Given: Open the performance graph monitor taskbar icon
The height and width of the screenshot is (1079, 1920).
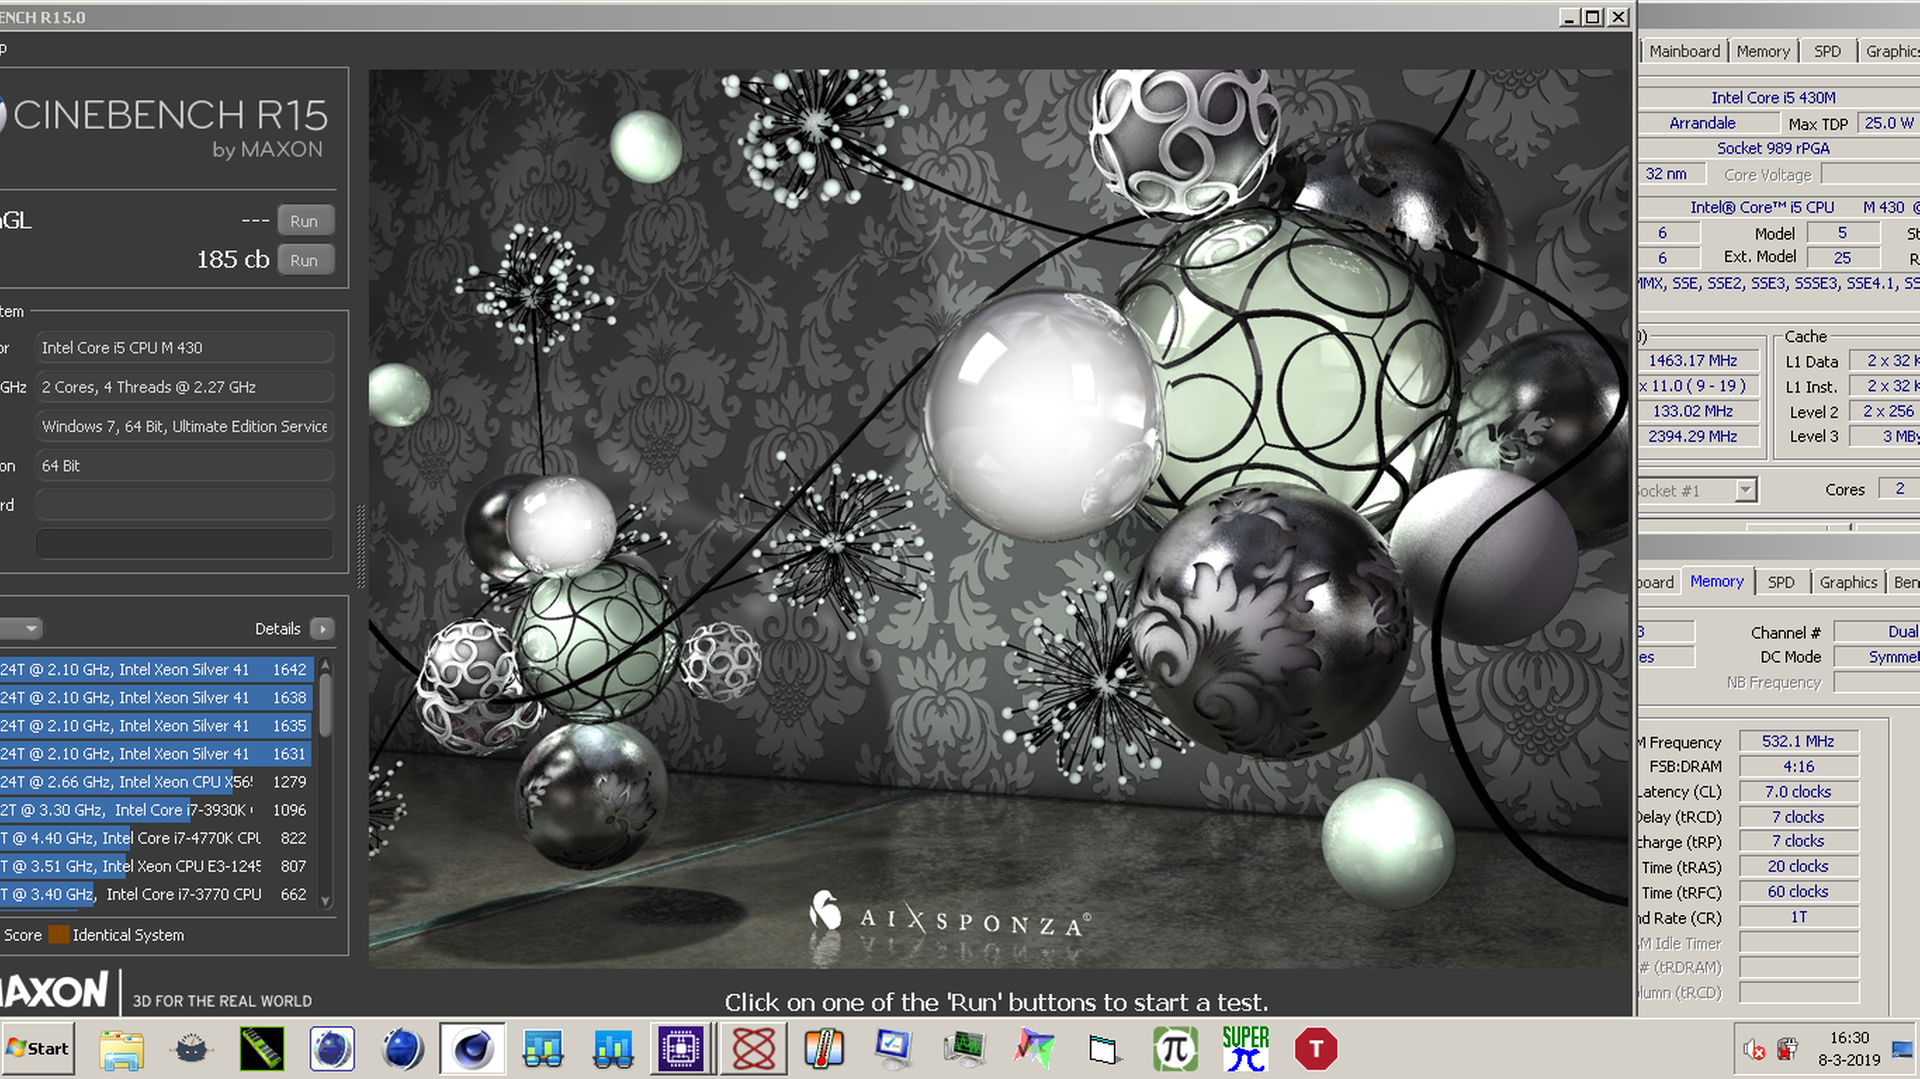Looking at the screenshot, I should pos(964,1050).
